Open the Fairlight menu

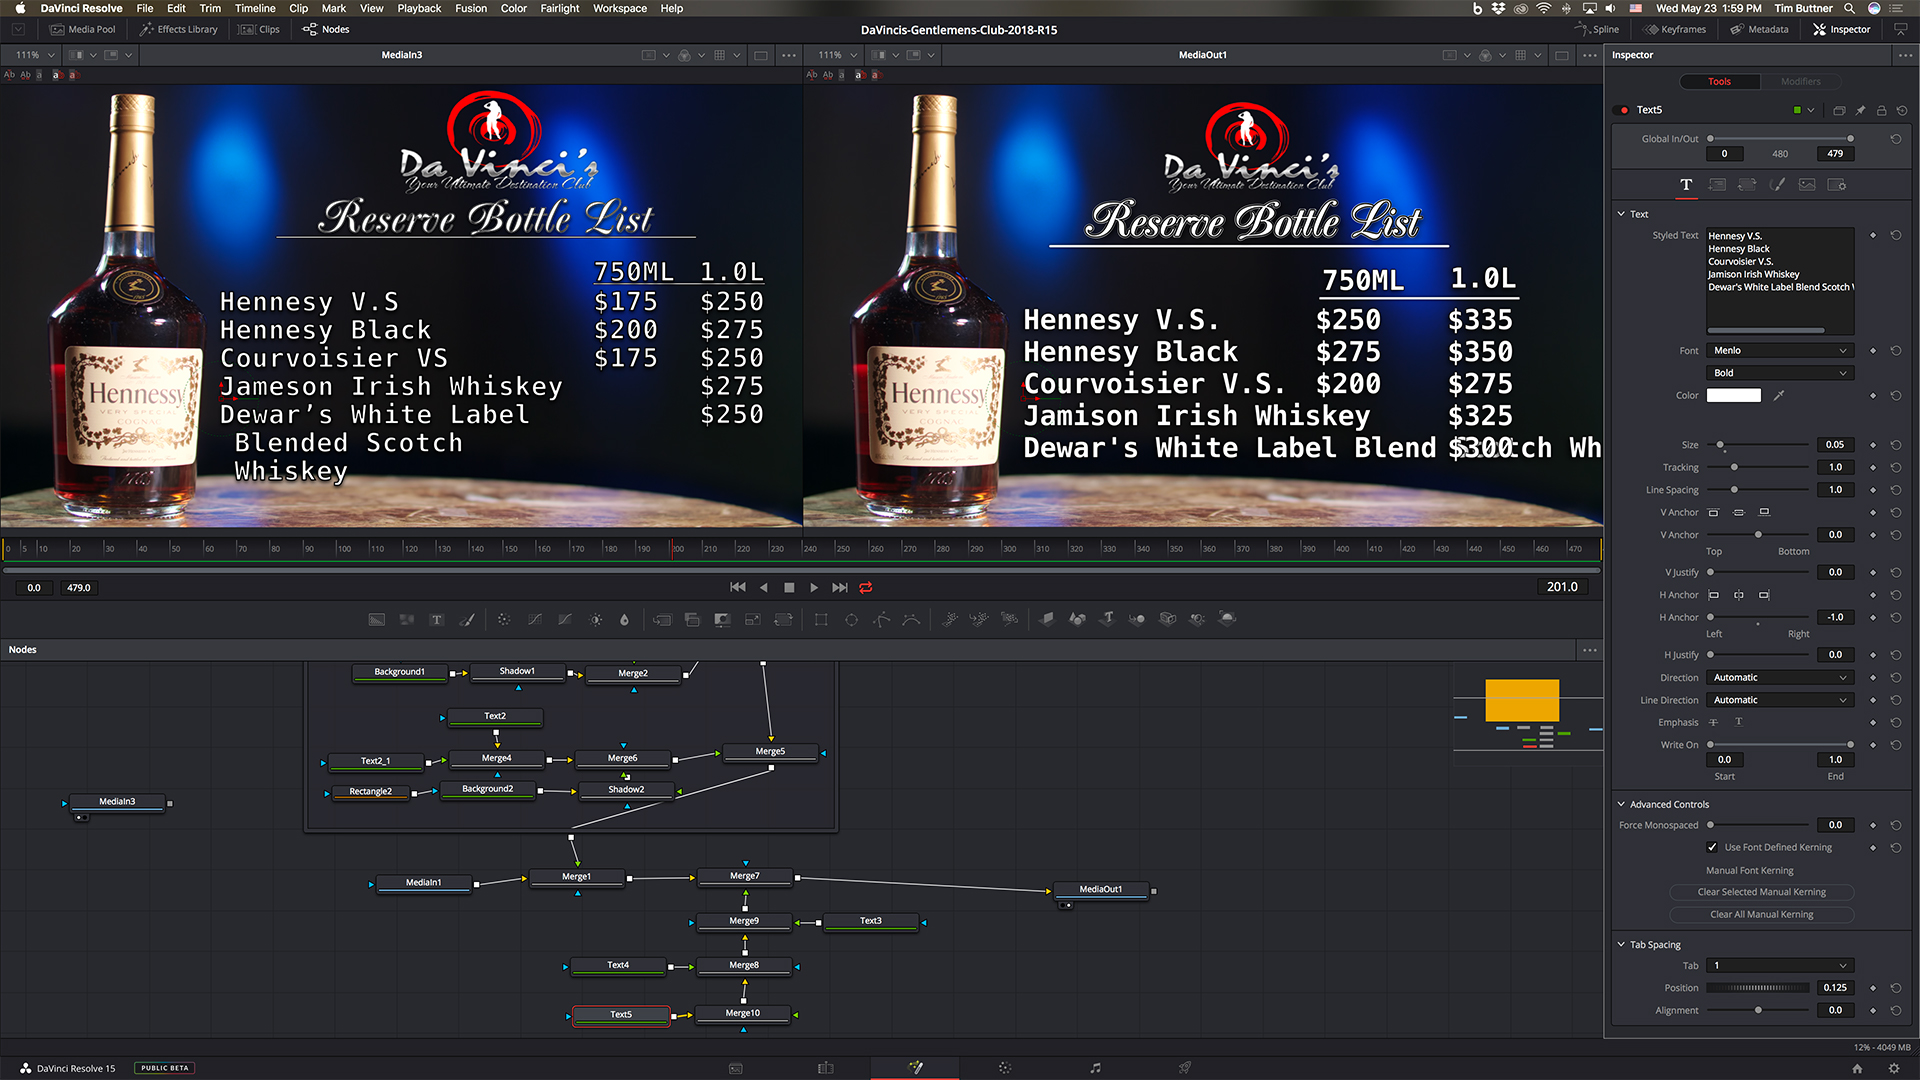(x=560, y=8)
